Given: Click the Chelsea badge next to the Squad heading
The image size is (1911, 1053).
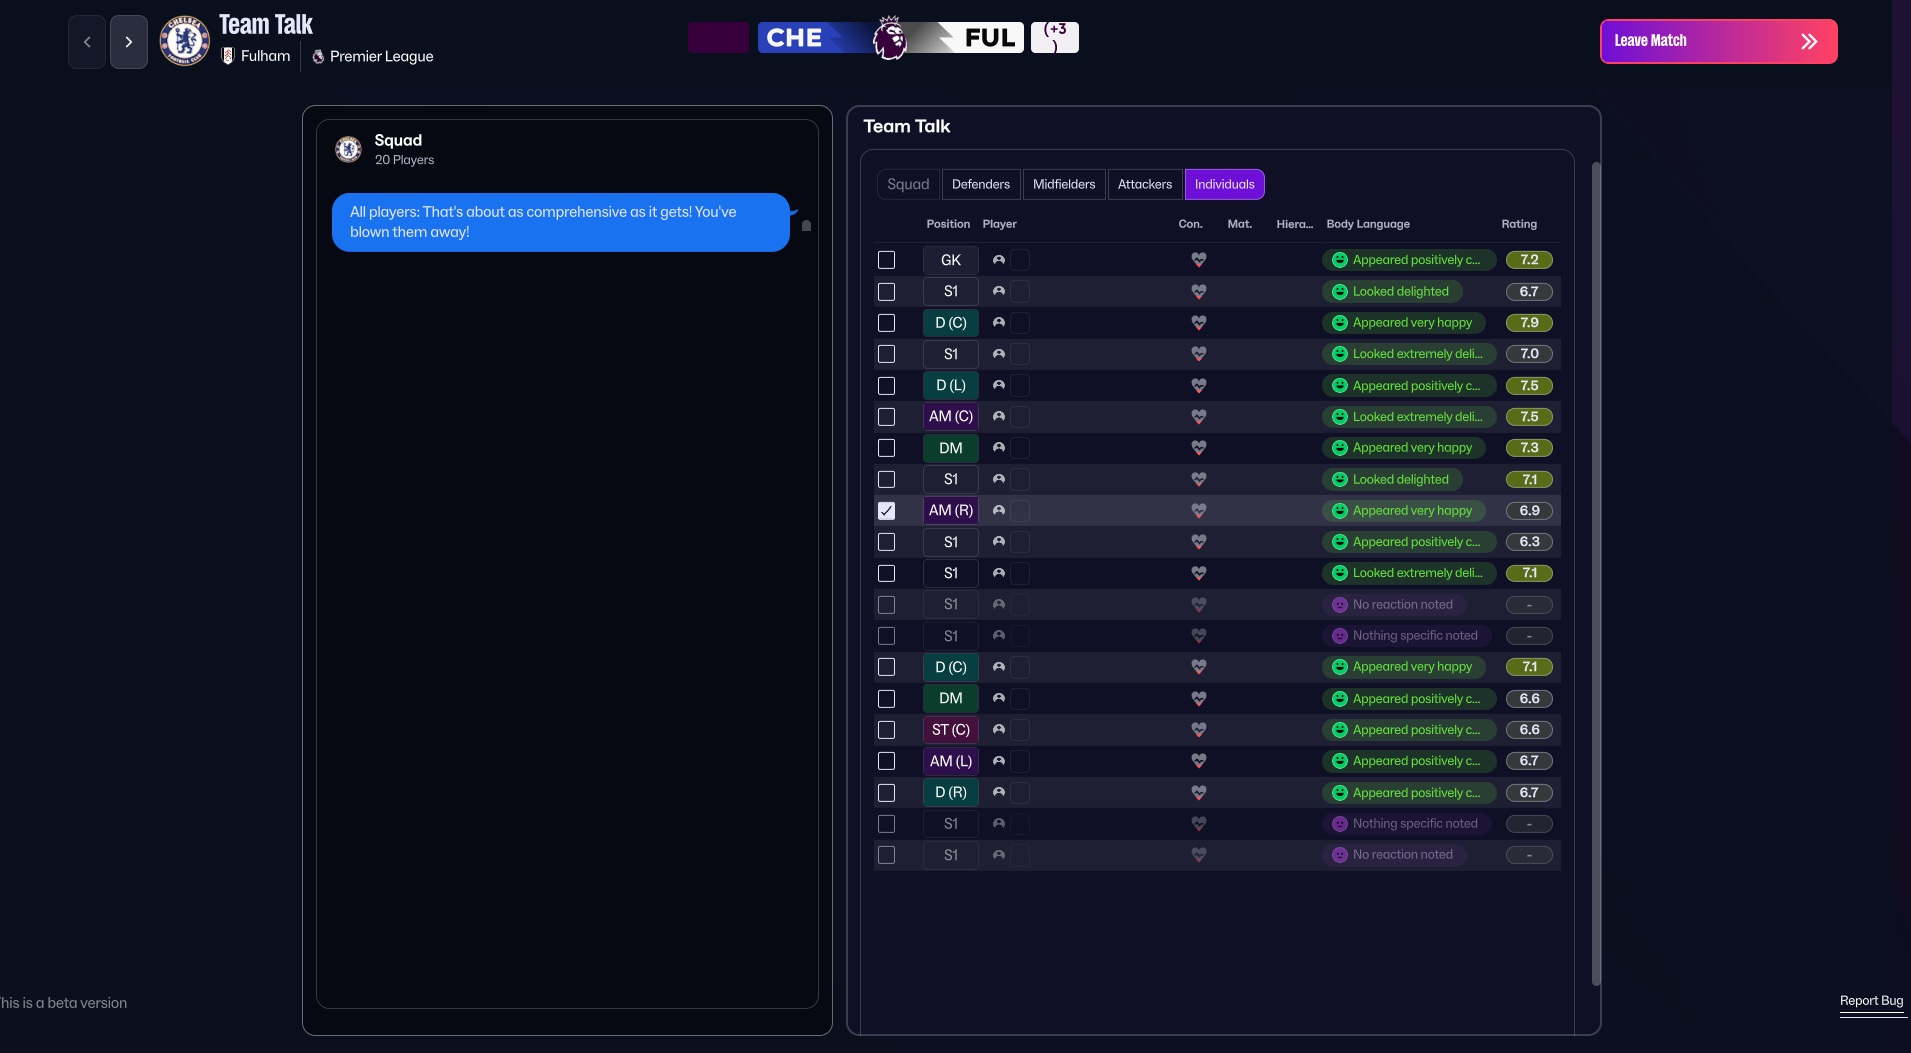Looking at the screenshot, I should coord(348,149).
